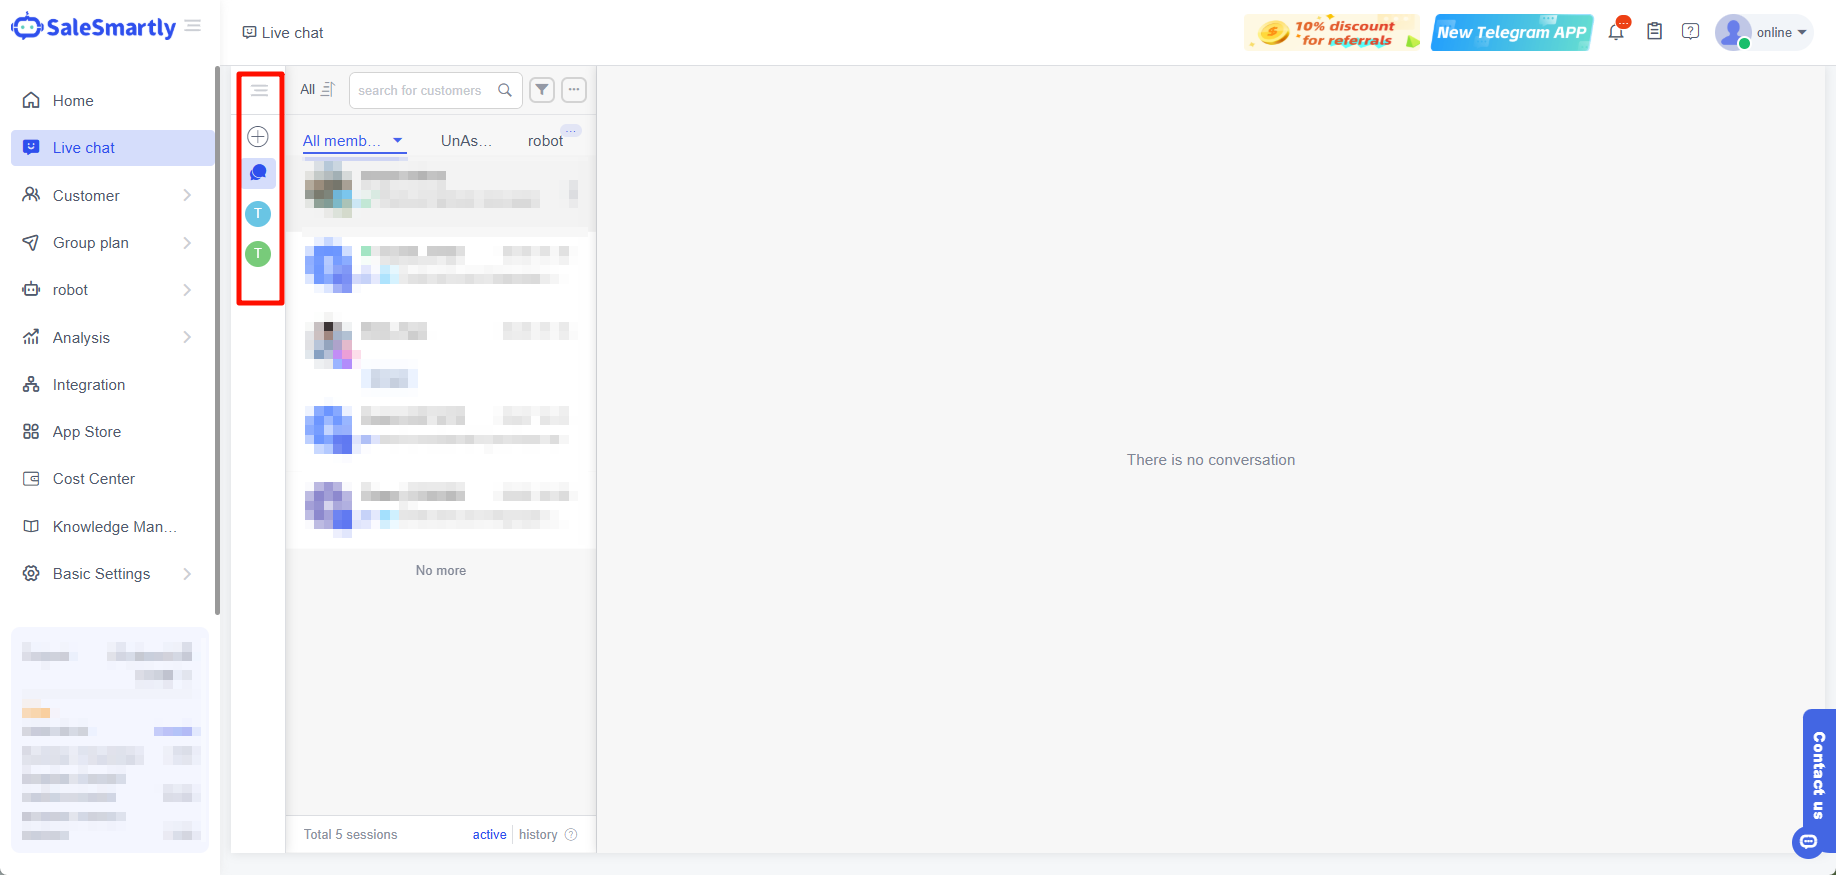Image resolution: width=1836 pixels, height=875 pixels.
Task: Switch to the robot tab
Action: pyautogui.click(x=545, y=141)
